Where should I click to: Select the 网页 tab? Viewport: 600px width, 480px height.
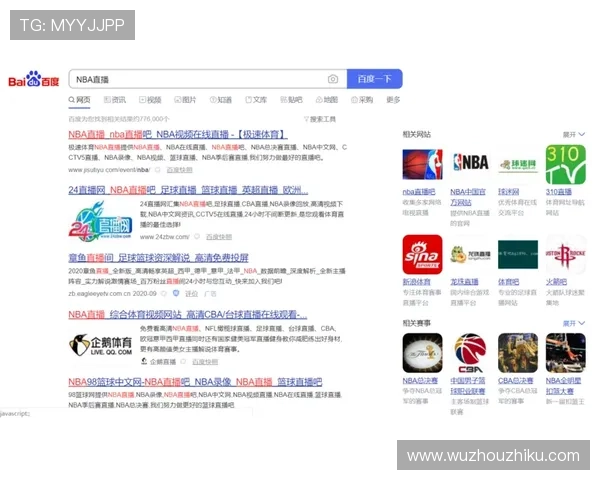pyautogui.click(x=80, y=100)
